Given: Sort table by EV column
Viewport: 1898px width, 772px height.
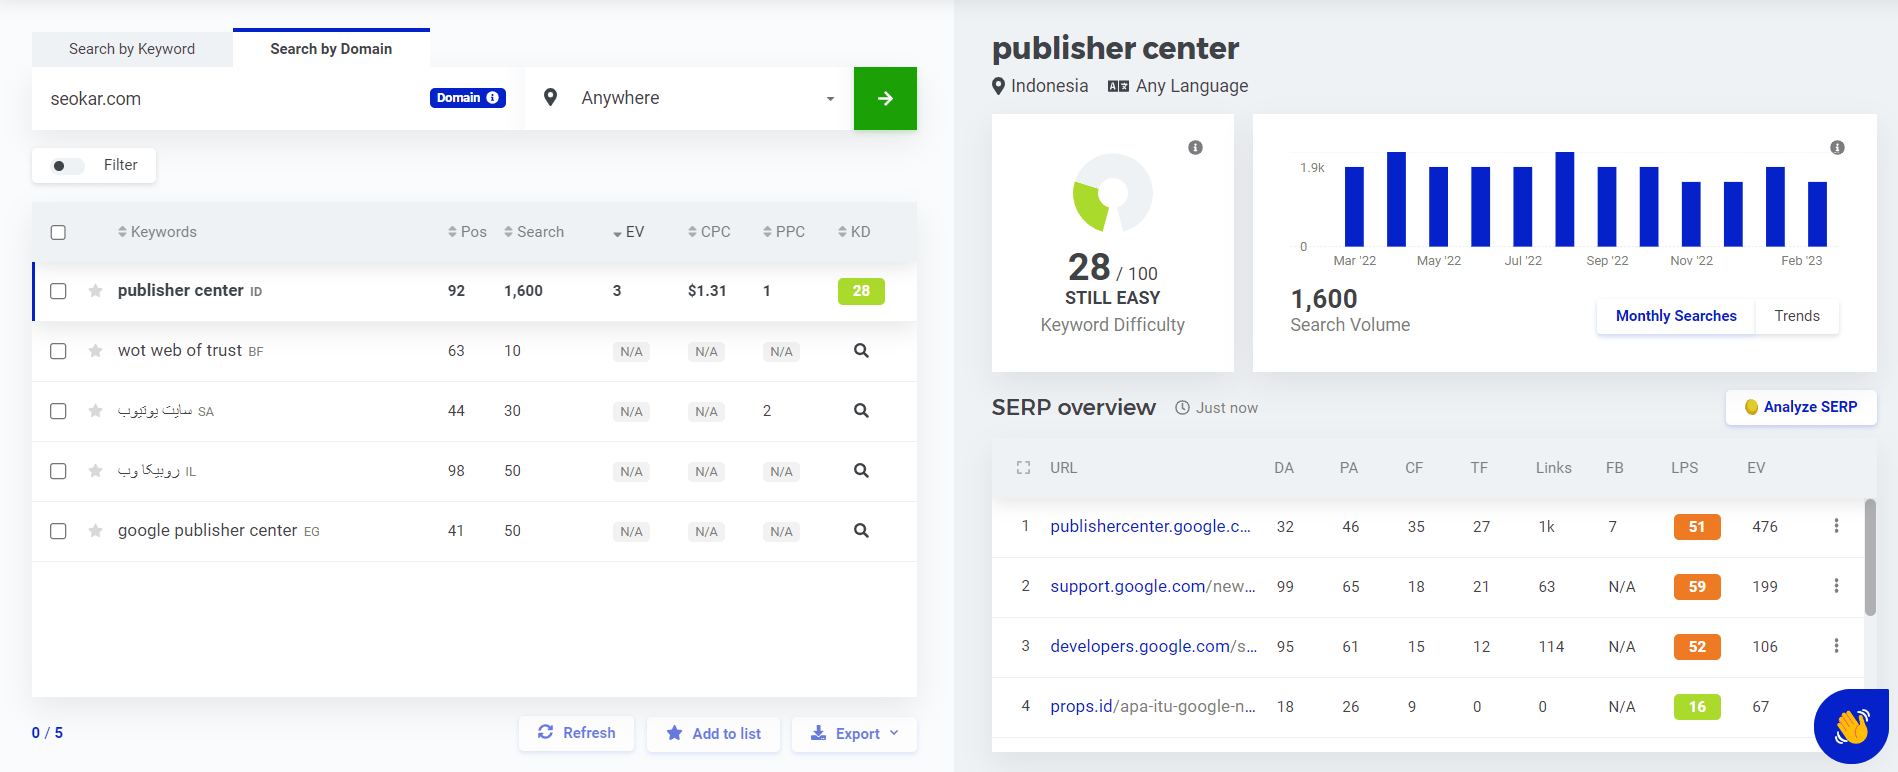Looking at the screenshot, I should (628, 232).
